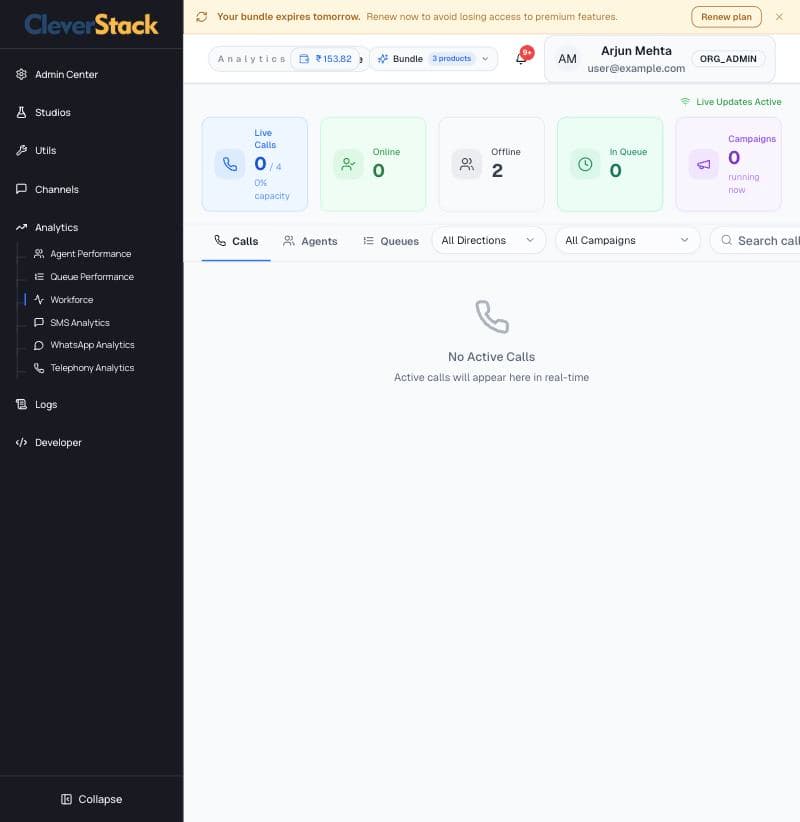The width and height of the screenshot is (800, 822).
Task: Click the Collapse sidebar label
Action: click(100, 799)
